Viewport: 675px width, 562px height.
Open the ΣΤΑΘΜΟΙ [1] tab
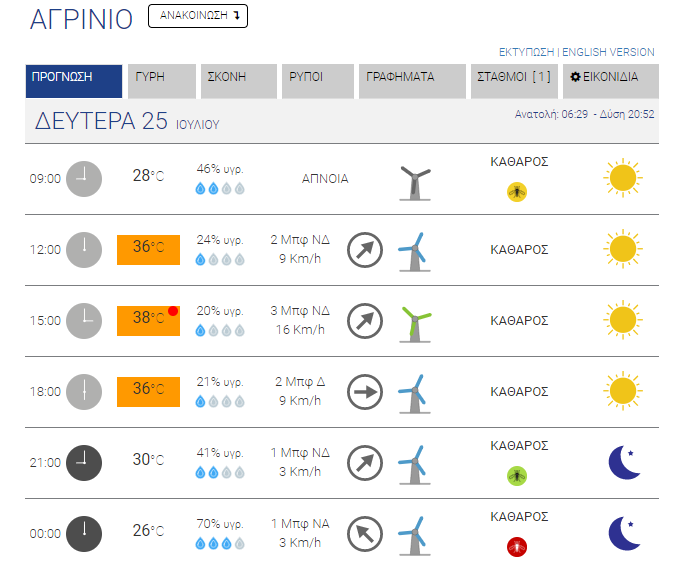click(514, 81)
